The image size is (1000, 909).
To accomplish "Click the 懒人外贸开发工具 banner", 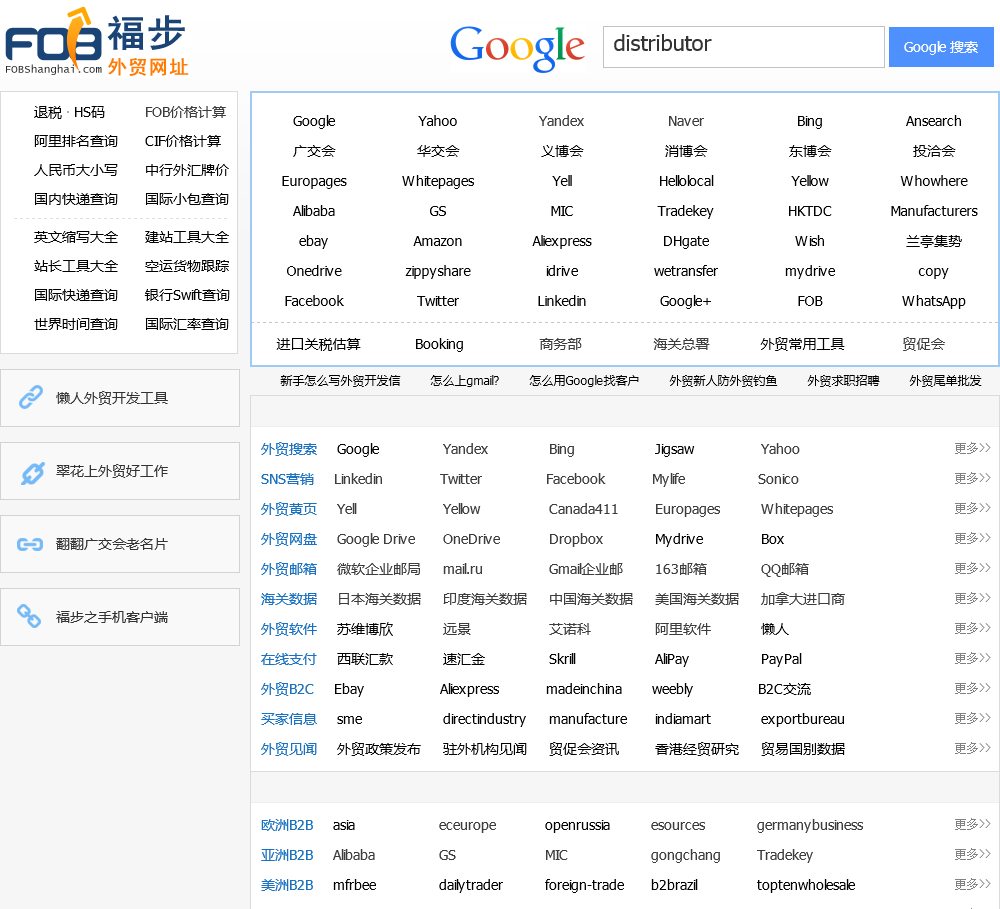I will tap(120, 398).
